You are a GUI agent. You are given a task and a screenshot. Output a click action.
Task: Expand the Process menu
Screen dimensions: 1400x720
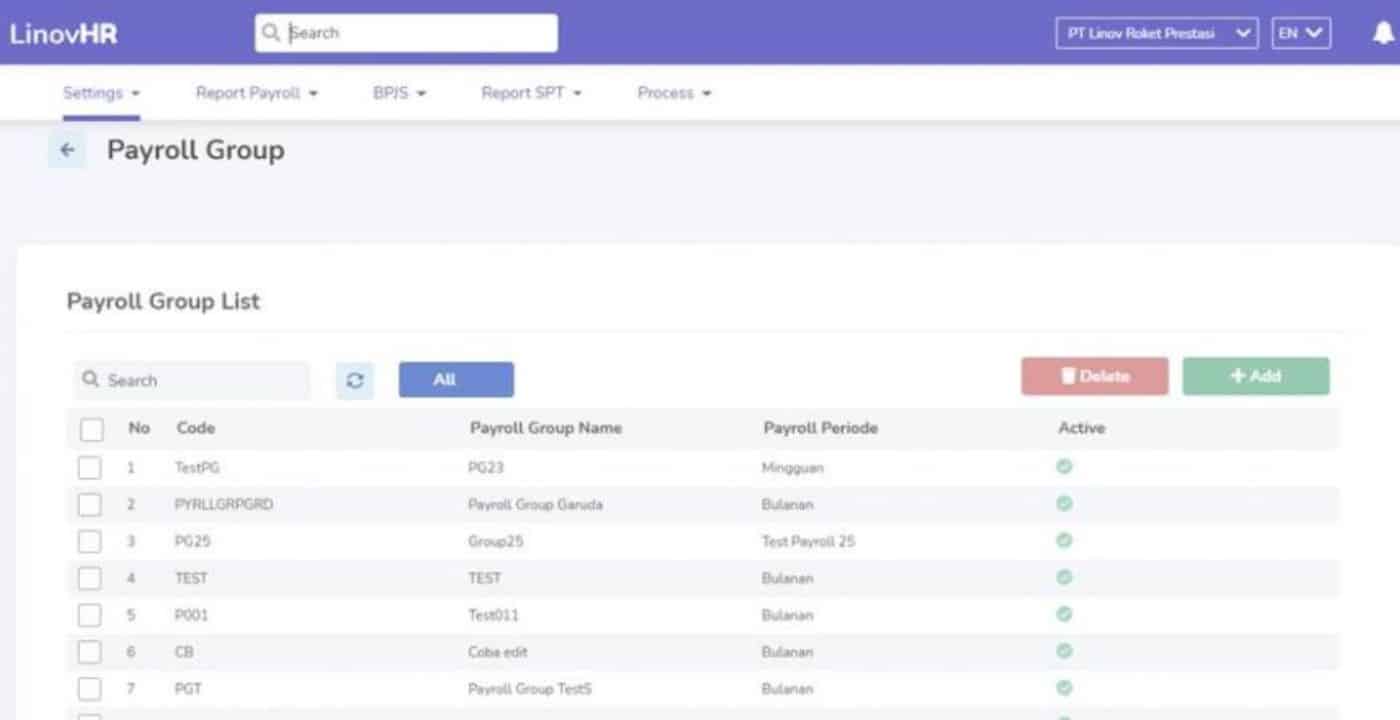674,93
